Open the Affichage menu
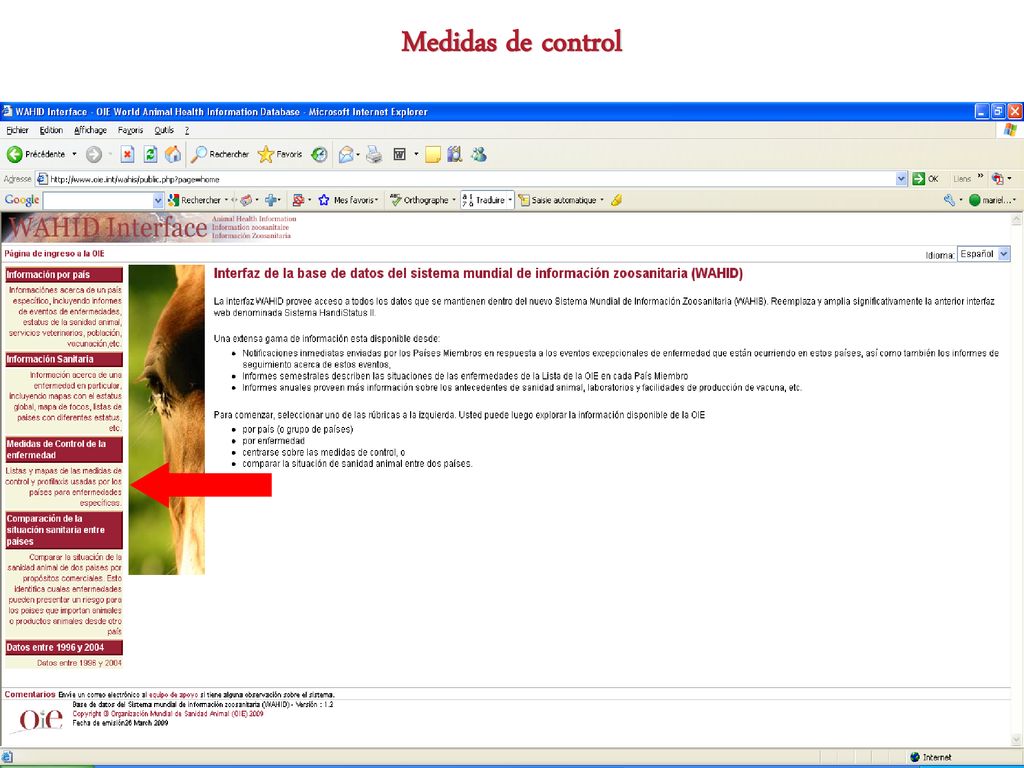 [x=90, y=131]
